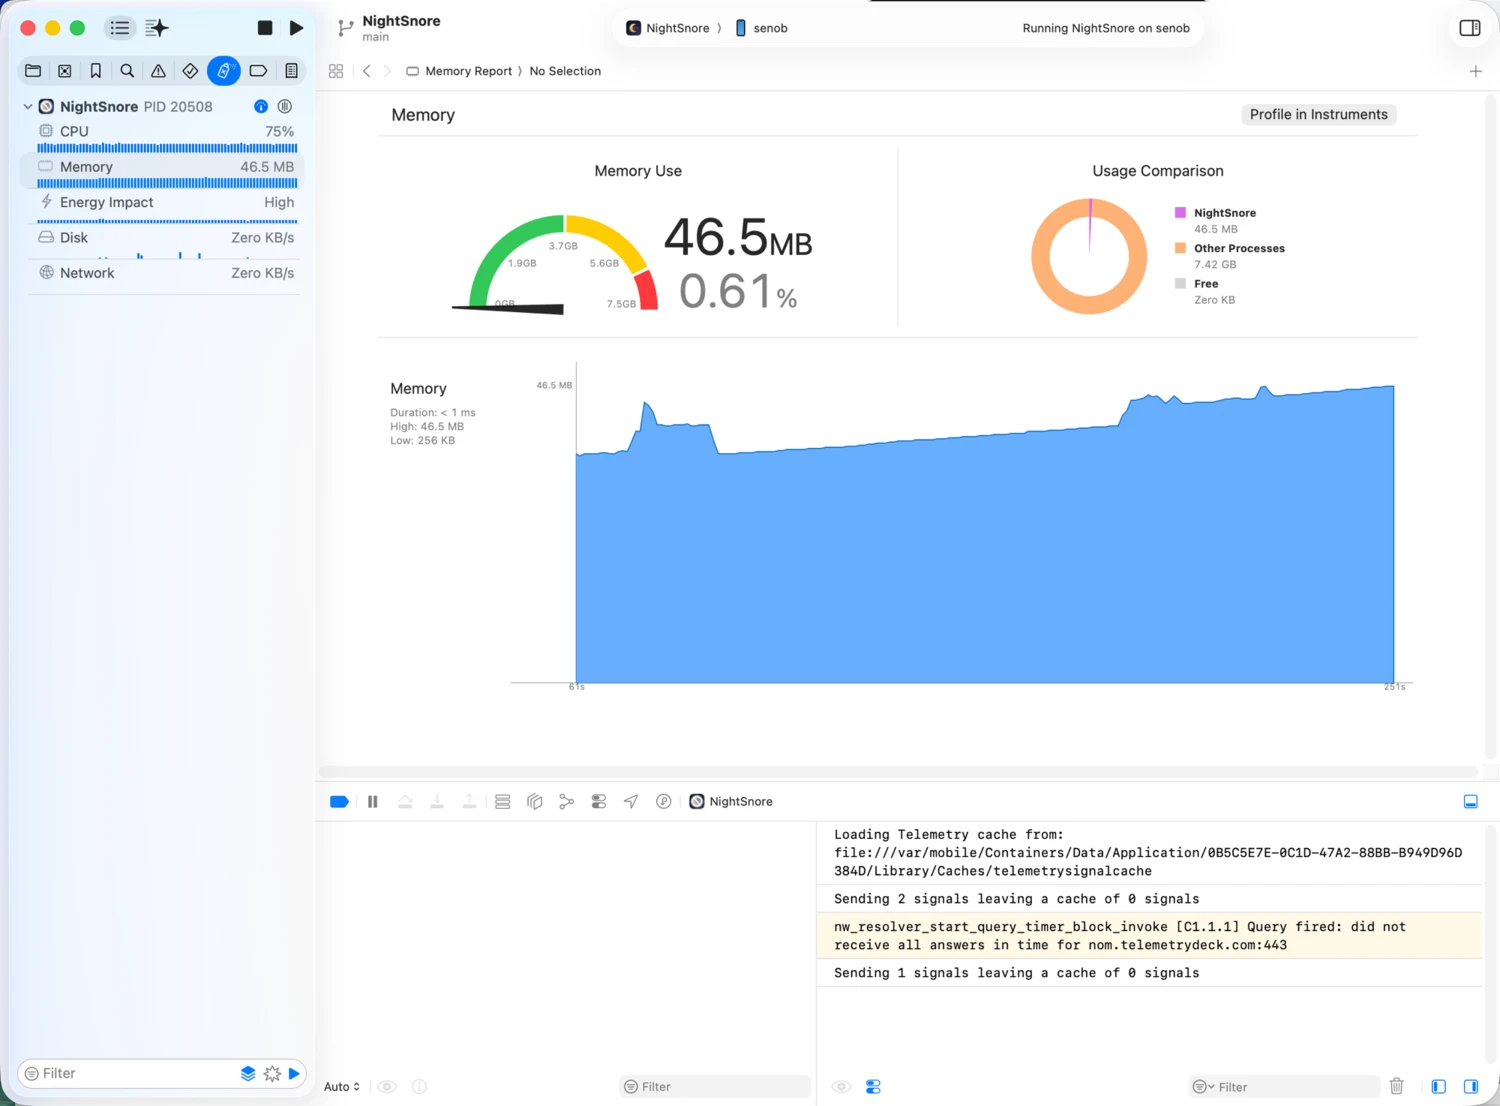Toggle the variables view pane

1439,1086
